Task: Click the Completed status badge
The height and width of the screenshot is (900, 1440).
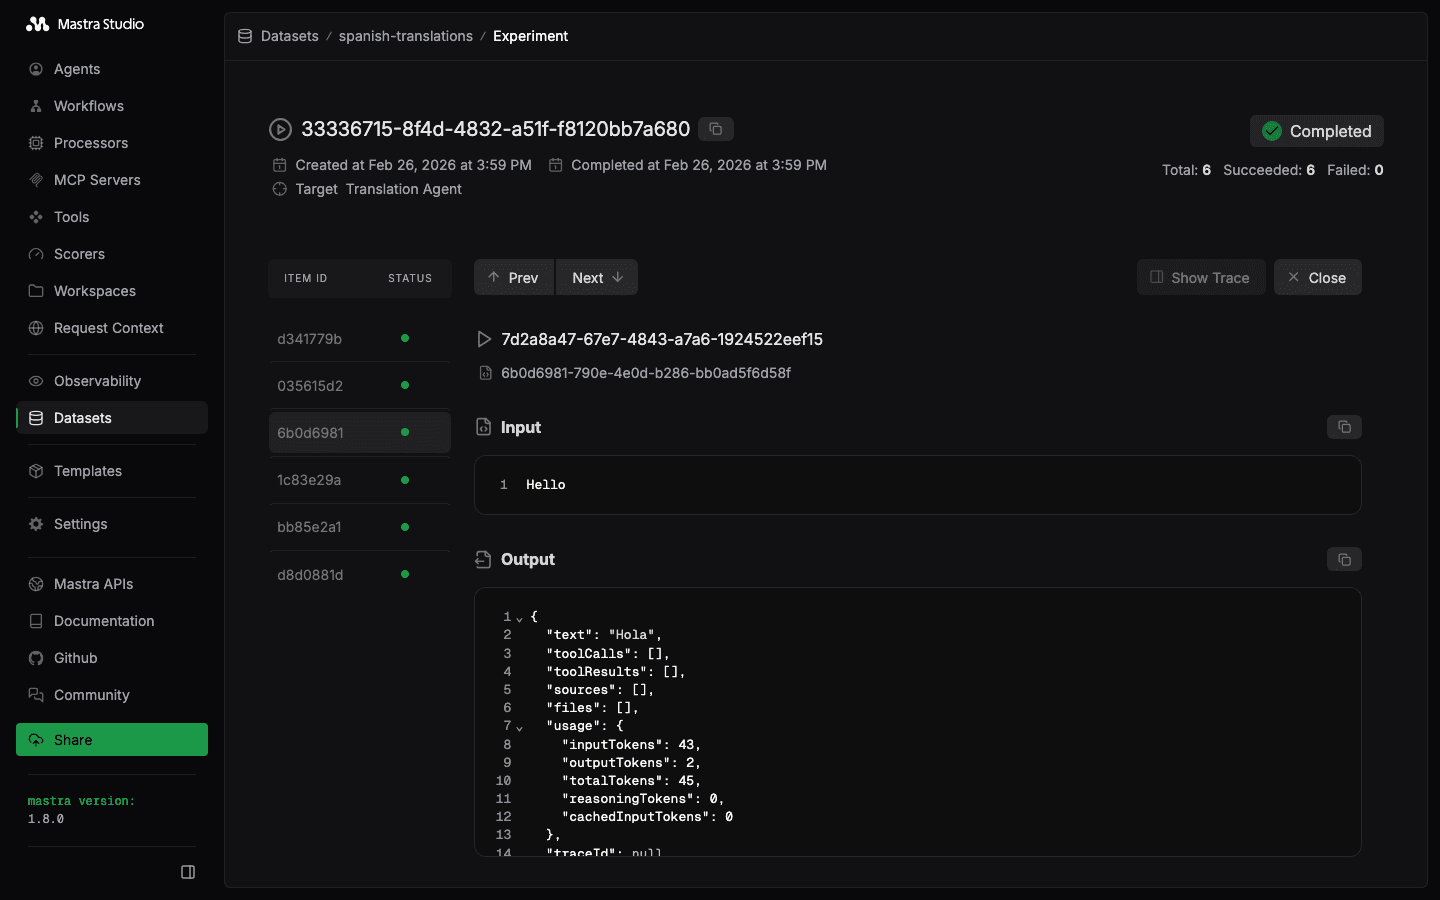Action: pyautogui.click(x=1316, y=131)
